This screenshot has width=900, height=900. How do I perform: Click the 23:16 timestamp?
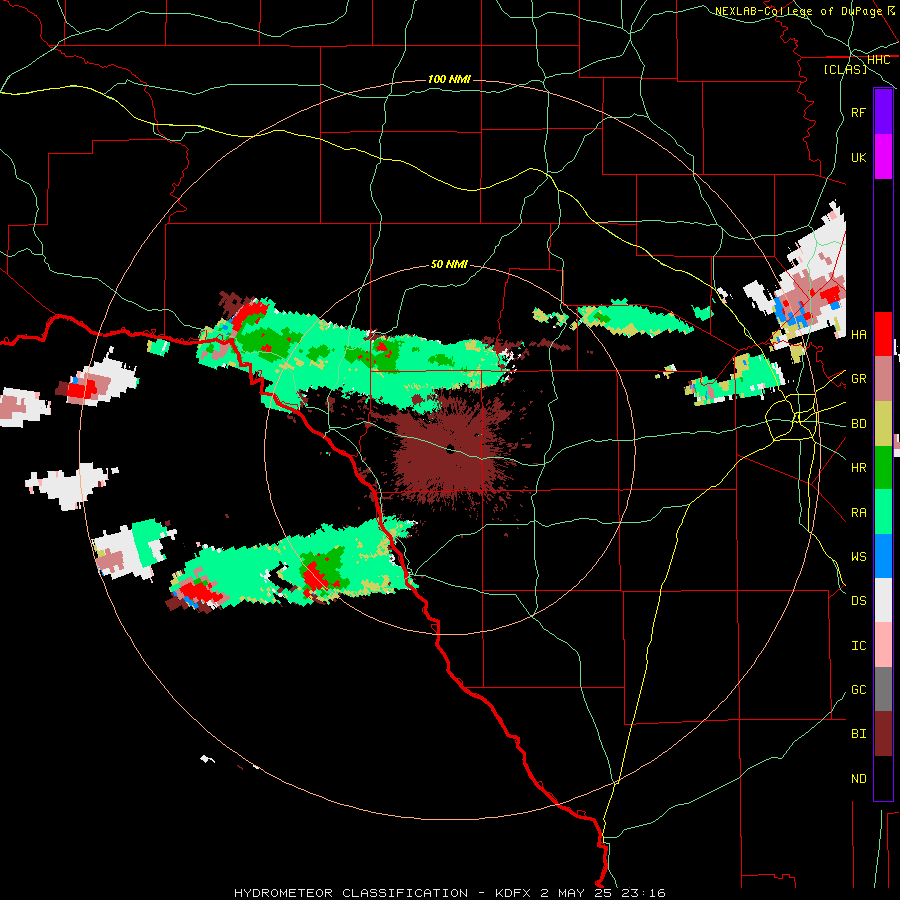(x=642, y=893)
